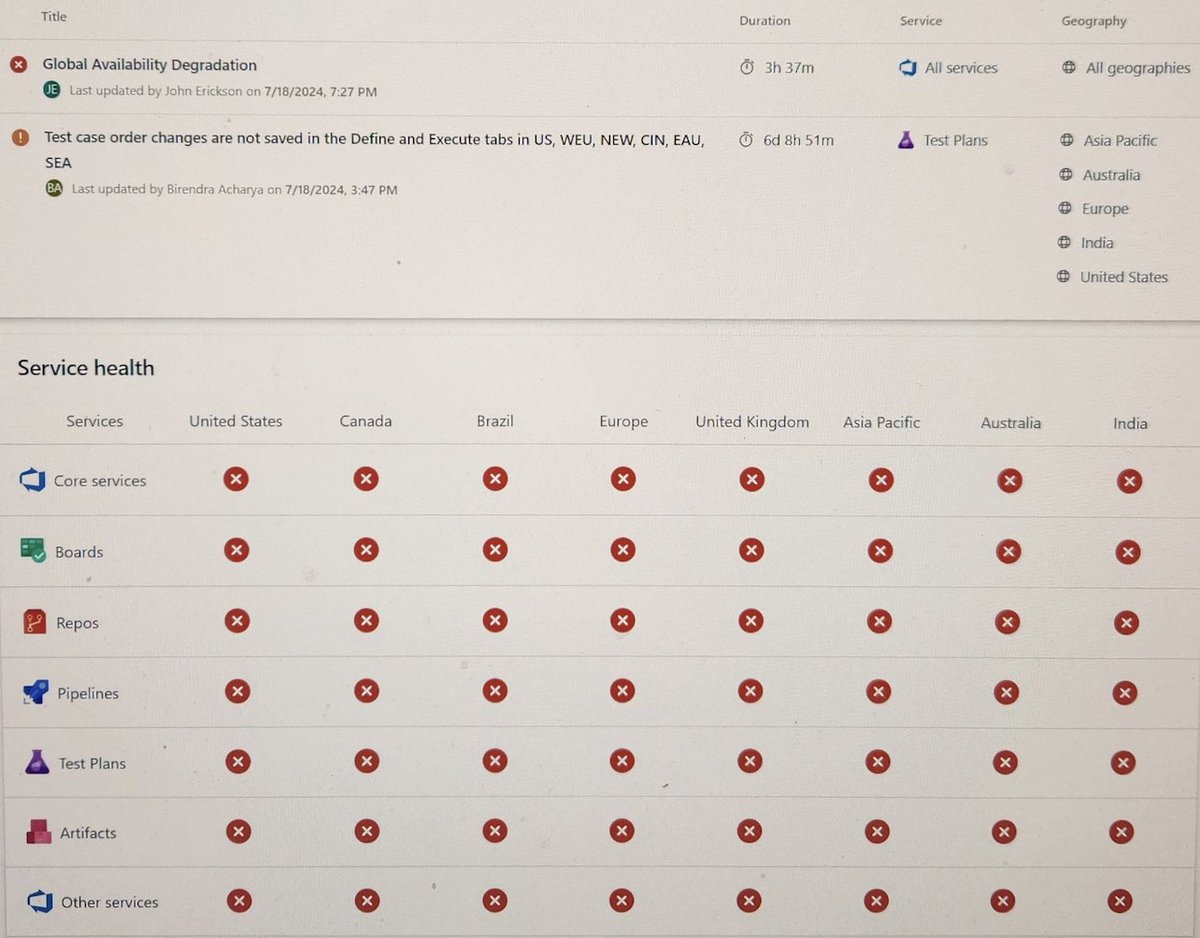The height and width of the screenshot is (938, 1200).
Task: Click the Europe column header in Service health
Action: [624, 422]
